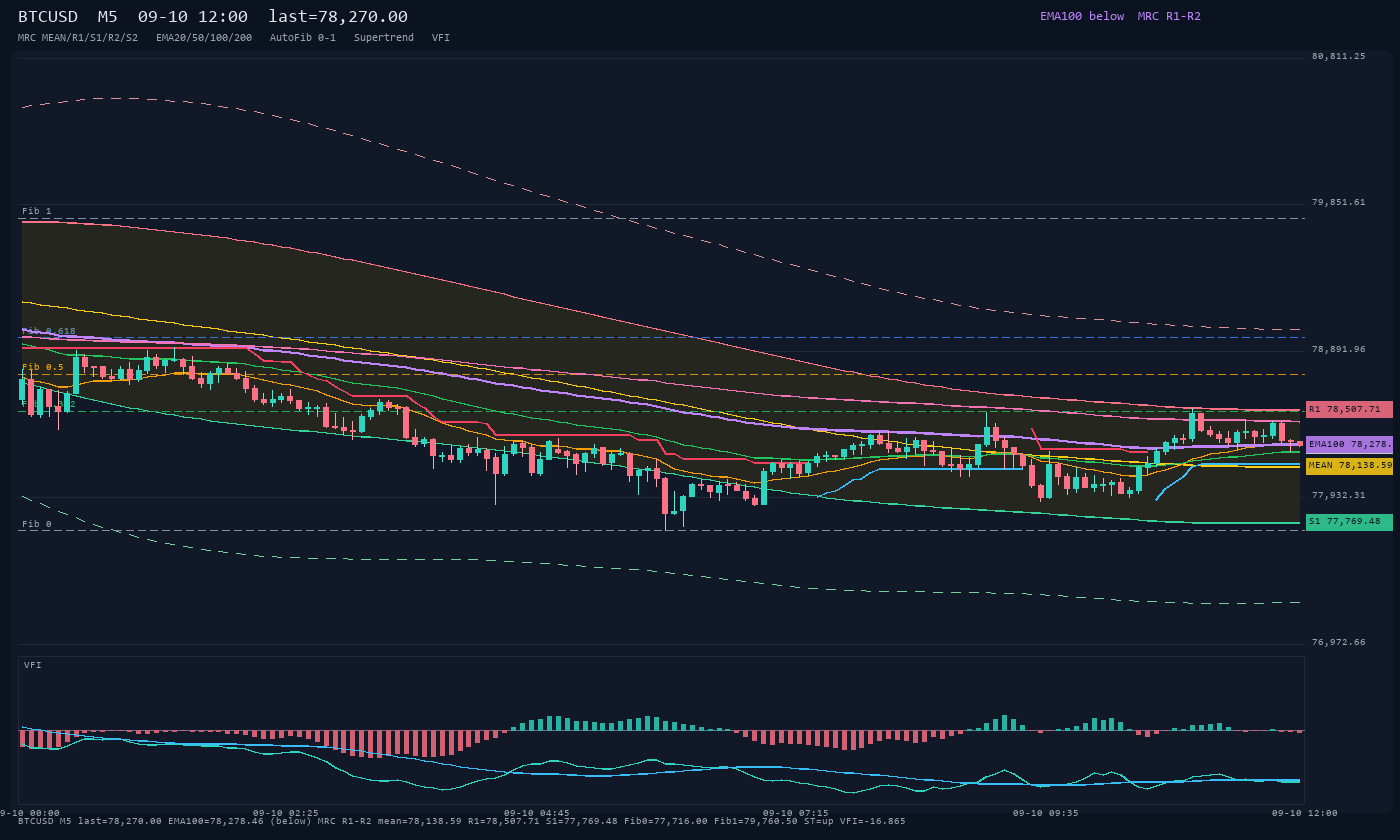The width and height of the screenshot is (1400, 840).
Task: Click the "MRC MEAN/R1/S1/R2/S2" legend entry
Action: click(x=78, y=38)
